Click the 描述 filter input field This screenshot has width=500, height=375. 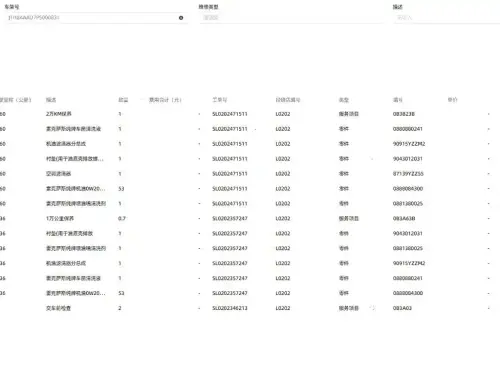(x=447, y=18)
